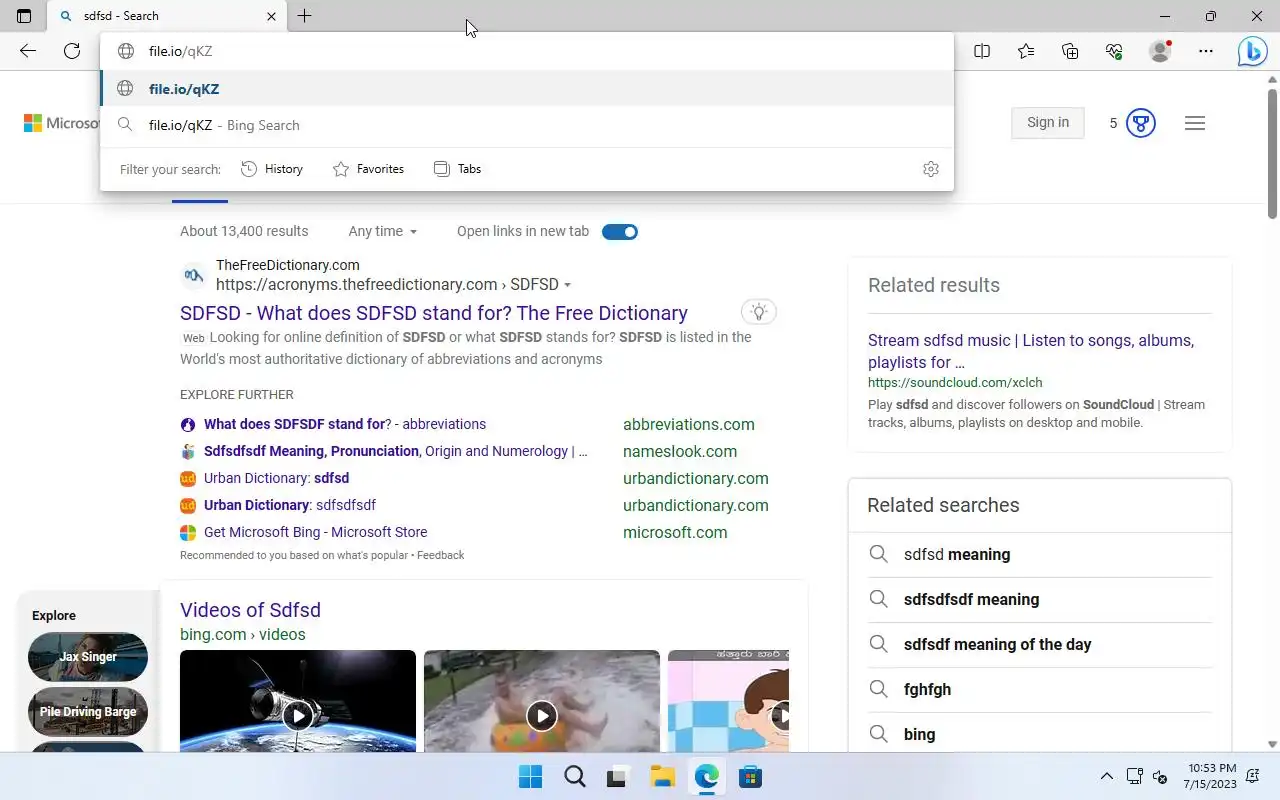The height and width of the screenshot is (800, 1280).
Task: Filter suggestions by Favorites
Action: [368, 169]
